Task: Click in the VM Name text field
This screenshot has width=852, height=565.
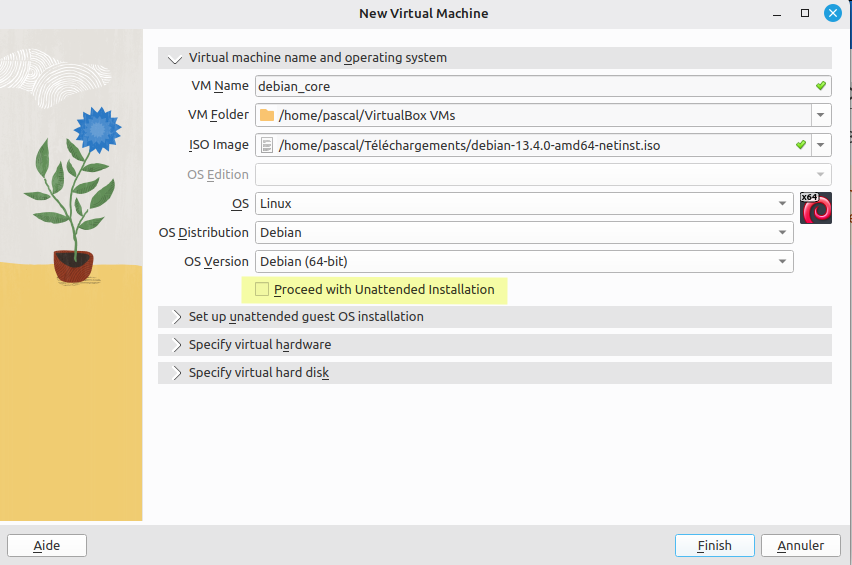Action: (x=530, y=87)
